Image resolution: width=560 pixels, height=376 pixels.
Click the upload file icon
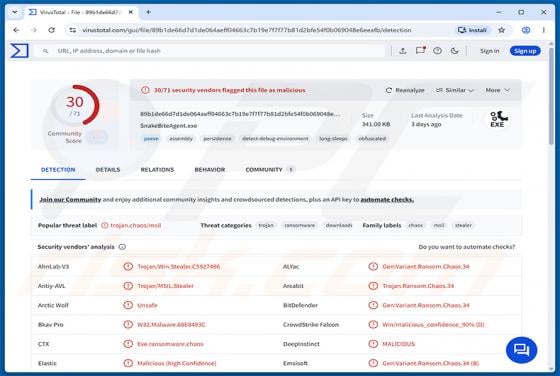402,51
